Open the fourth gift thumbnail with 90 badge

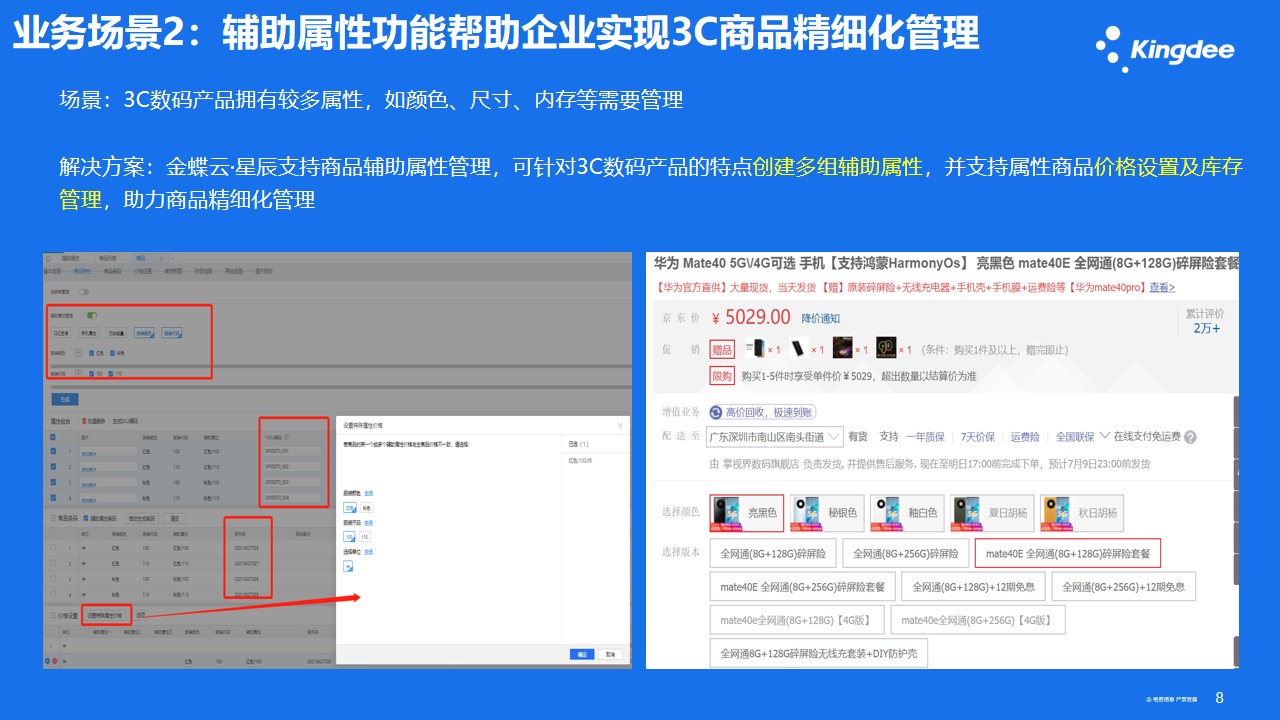pos(886,349)
